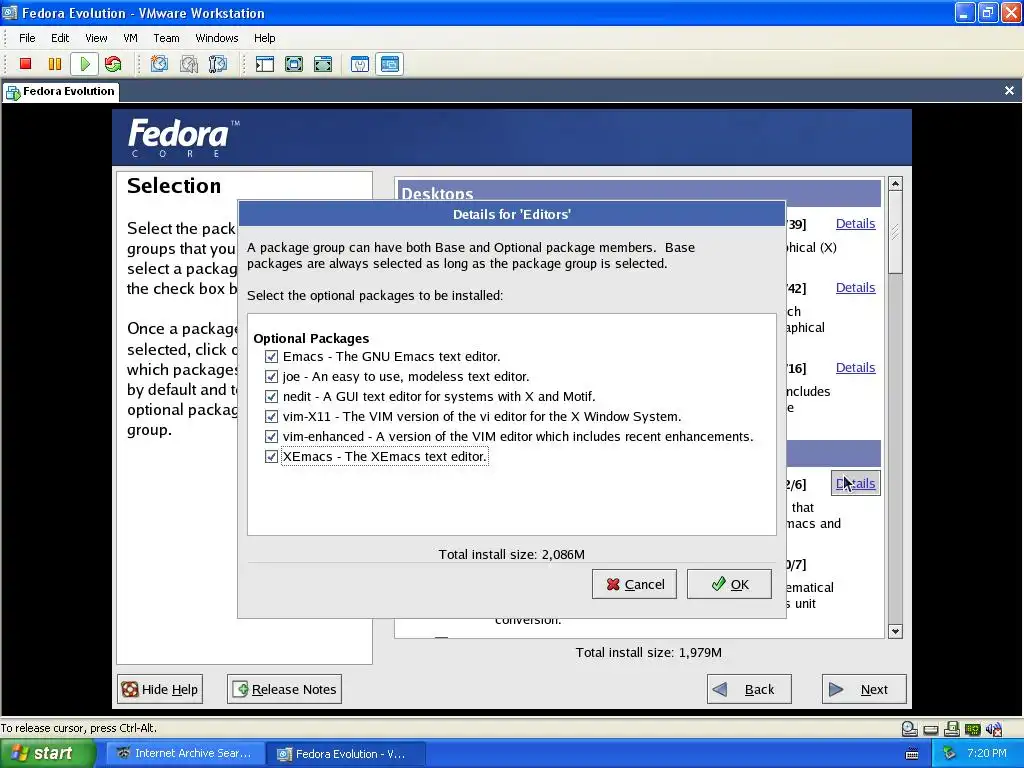
Task: Open the Windows menu
Action: click(x=217, y=38)
